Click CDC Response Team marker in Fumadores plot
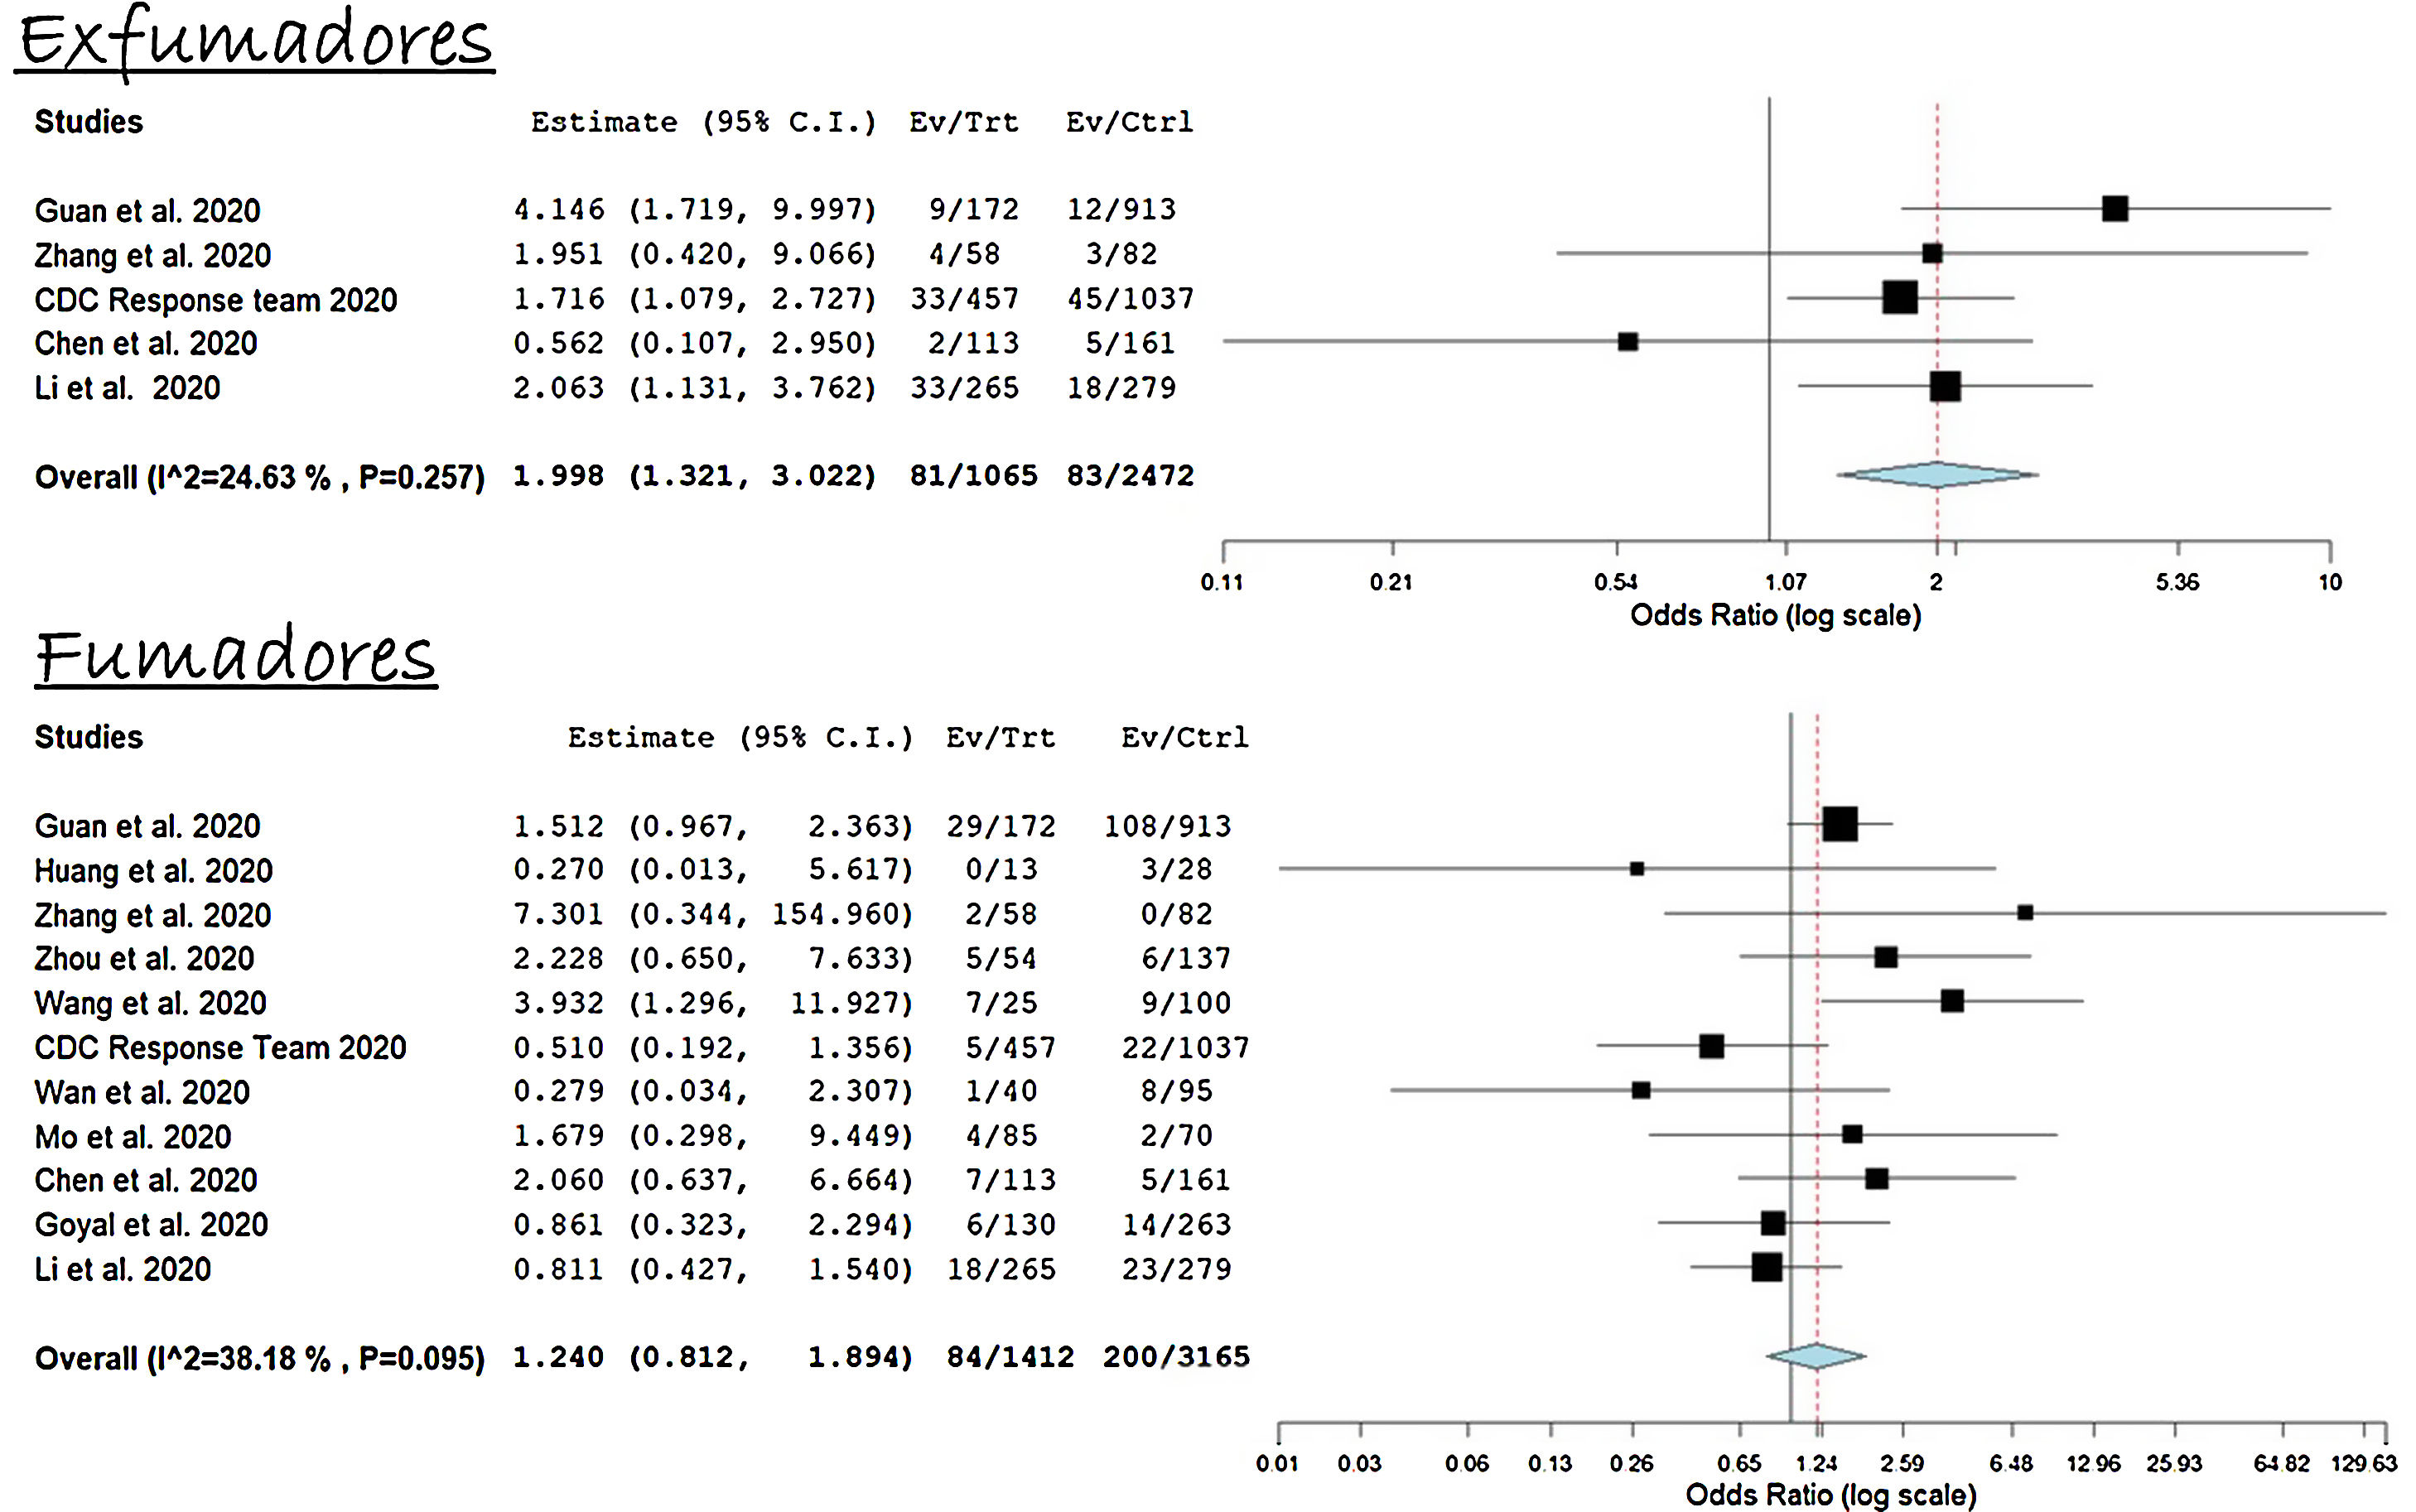Image resolution: width=2416 pixels, height=1512 pixels. tap(1711, 1046)
